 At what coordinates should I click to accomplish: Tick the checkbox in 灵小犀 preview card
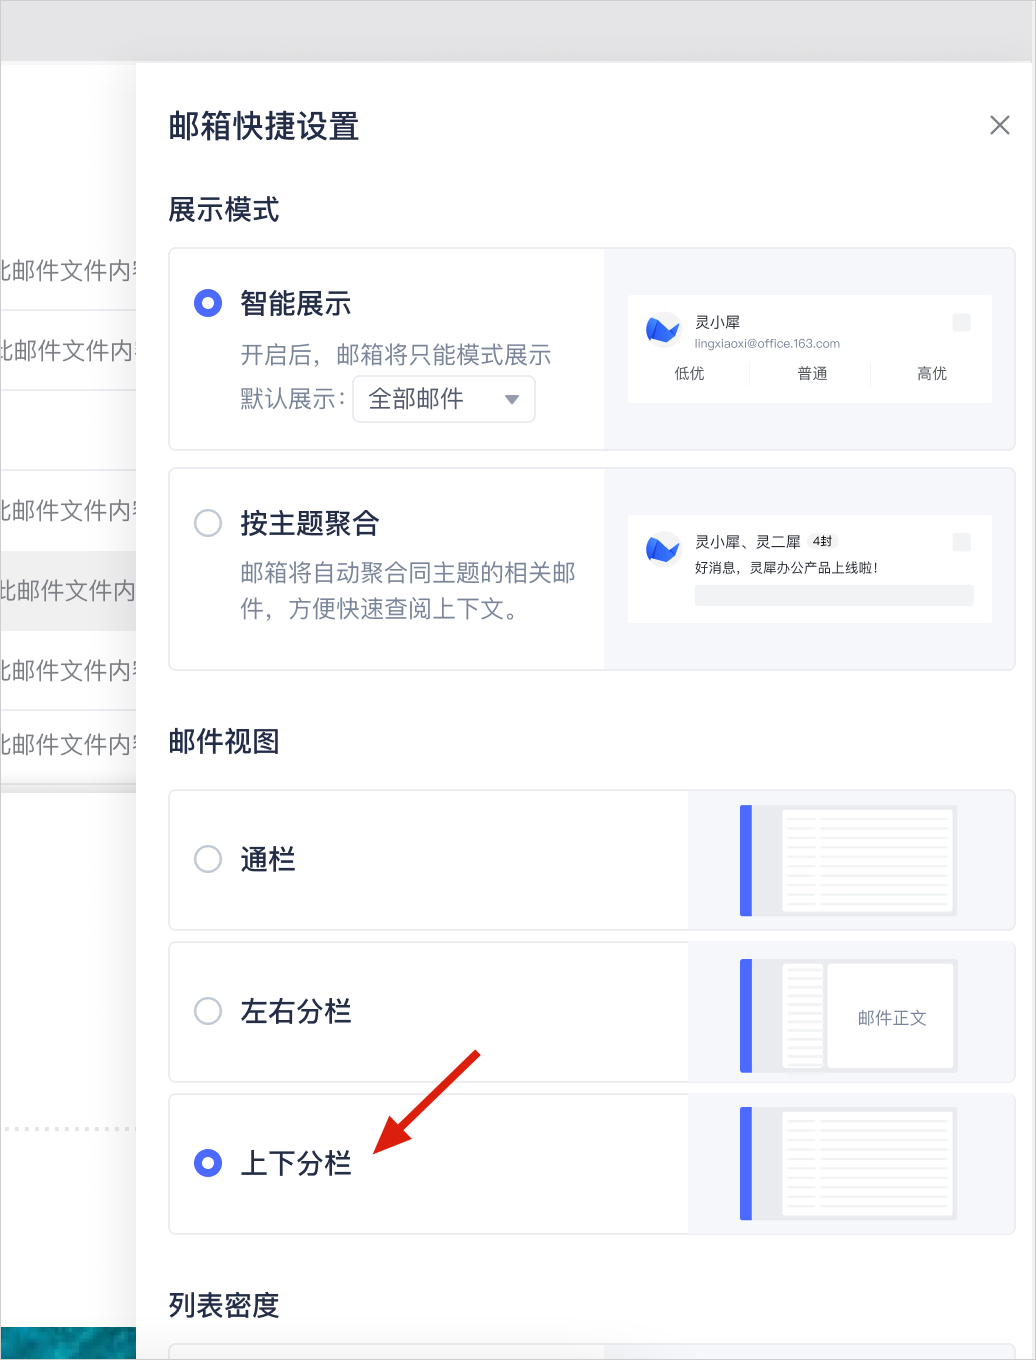(x=962, y=322)
